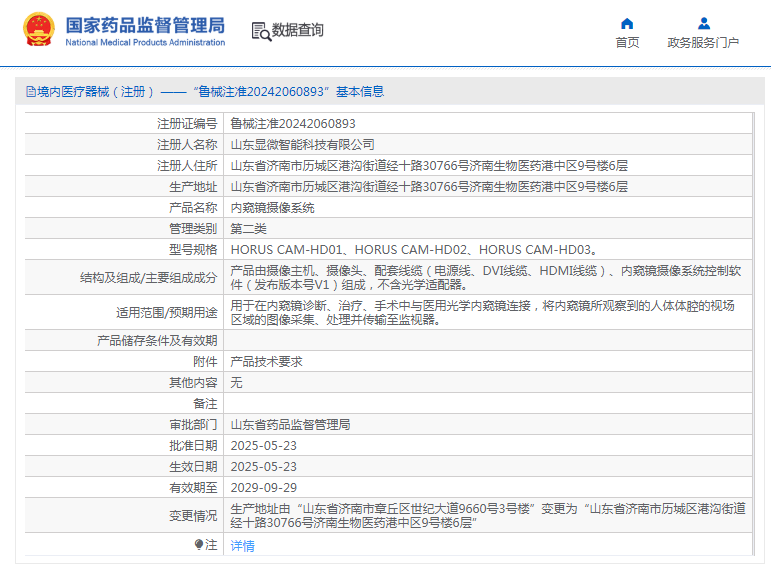Click expiry date value 2029-09-29
This screenshot has height=579, width=771.
(x=264, y=488)
